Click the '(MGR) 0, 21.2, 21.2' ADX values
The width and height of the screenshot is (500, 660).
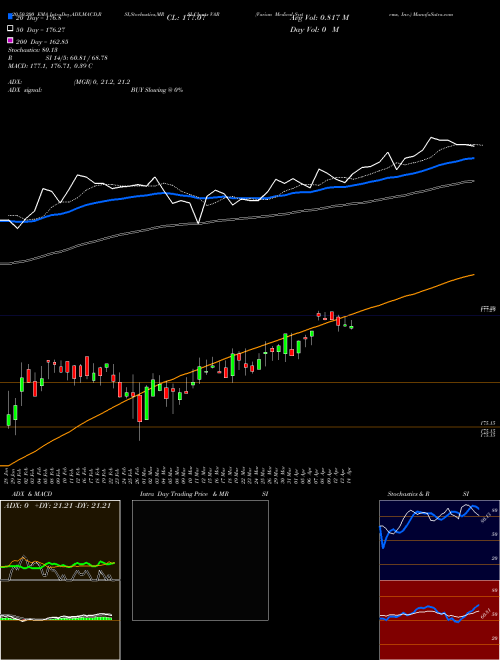(102, 82)
